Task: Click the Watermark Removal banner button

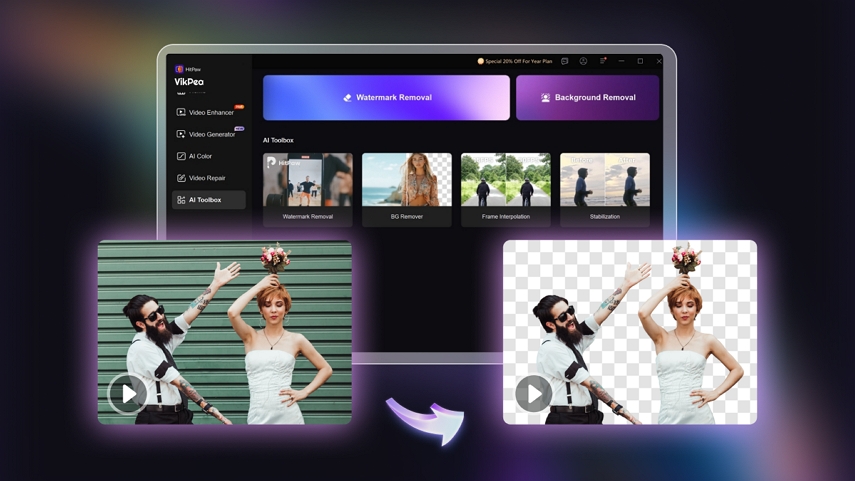Action: point(386,98)
